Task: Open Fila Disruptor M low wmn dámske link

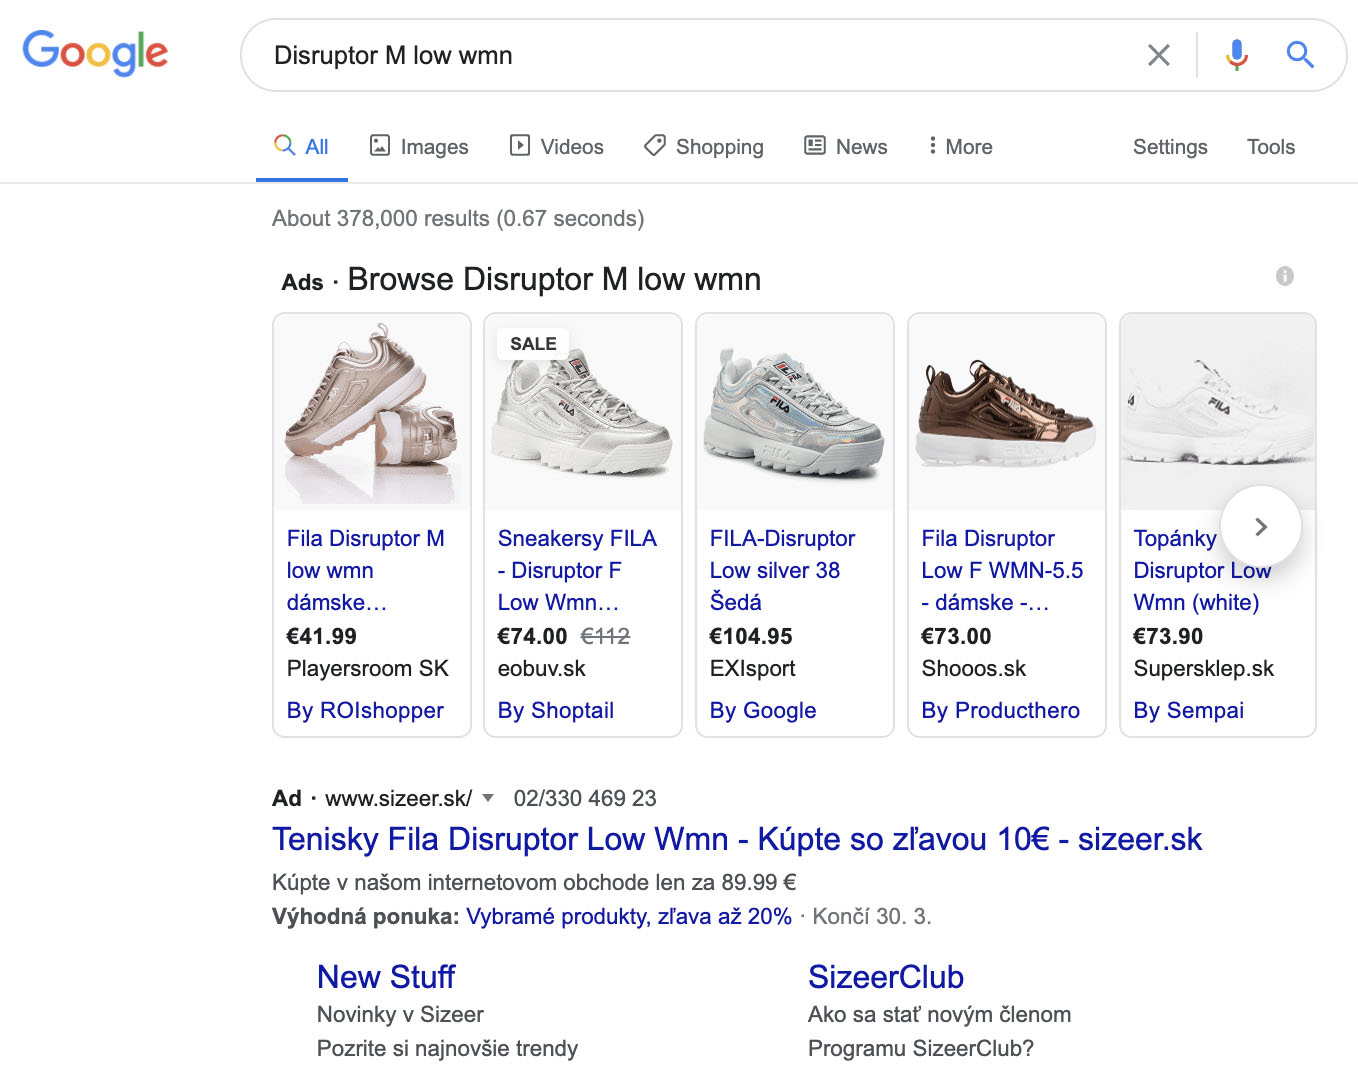Action: coord(366,570)
